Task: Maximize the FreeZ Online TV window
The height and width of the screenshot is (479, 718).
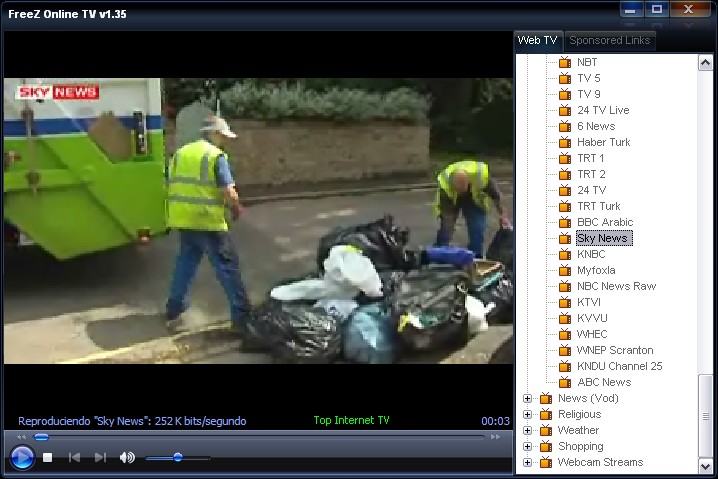Action: tap(657, 10)
